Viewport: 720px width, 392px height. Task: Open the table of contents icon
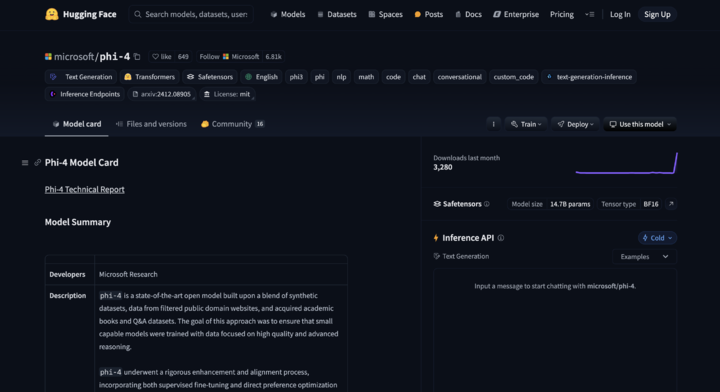25,162
